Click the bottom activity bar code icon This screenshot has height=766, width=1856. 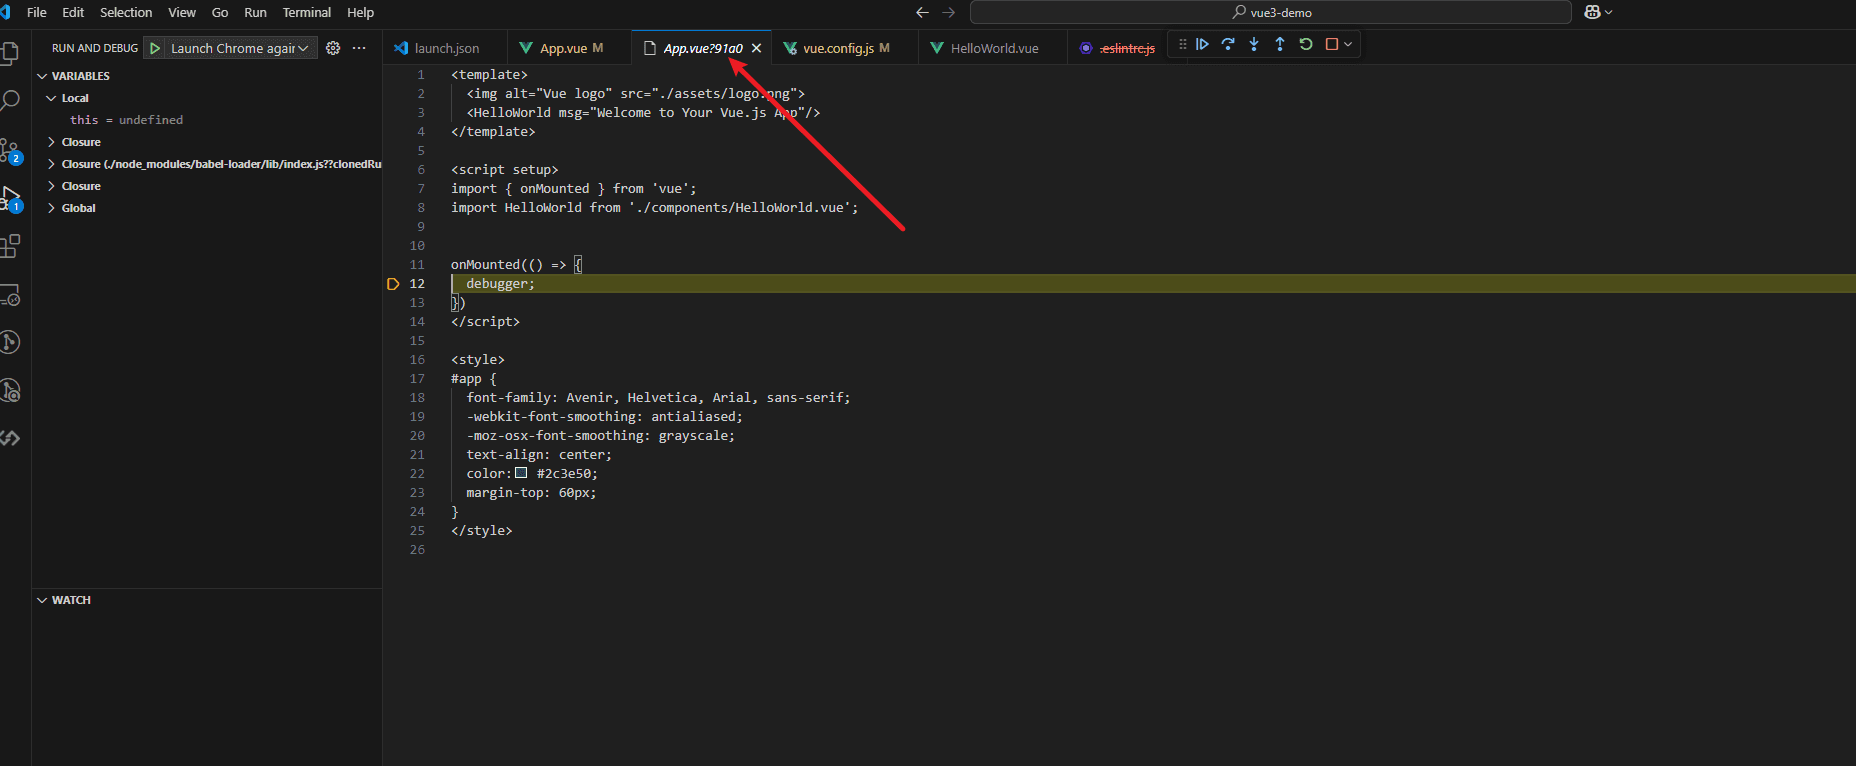(10, 438)
